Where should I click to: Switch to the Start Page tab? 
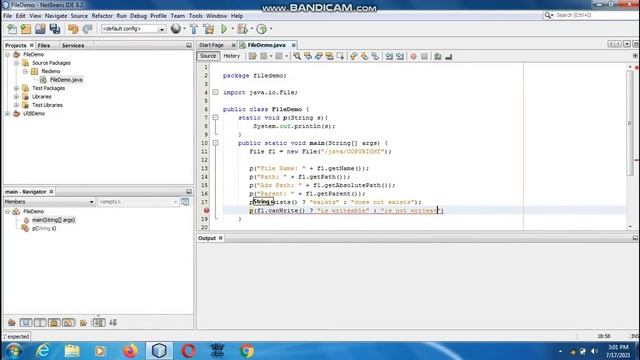(x=211, y=45)
